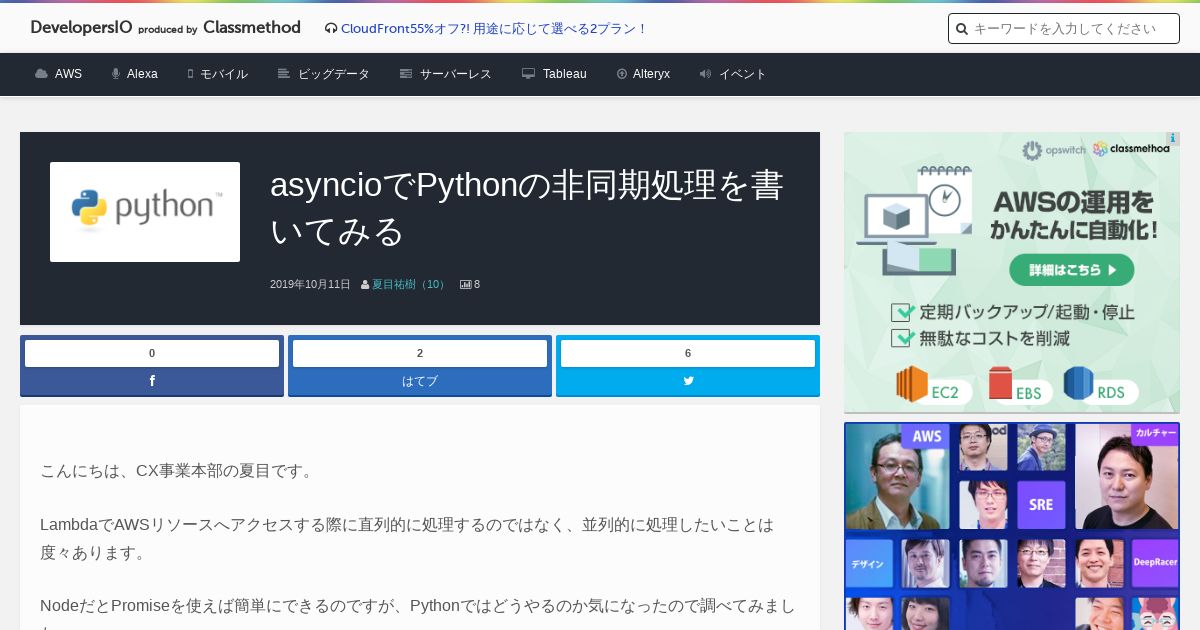Click the DeepRacer tile on the staff banner

[x=1155, y=562]
